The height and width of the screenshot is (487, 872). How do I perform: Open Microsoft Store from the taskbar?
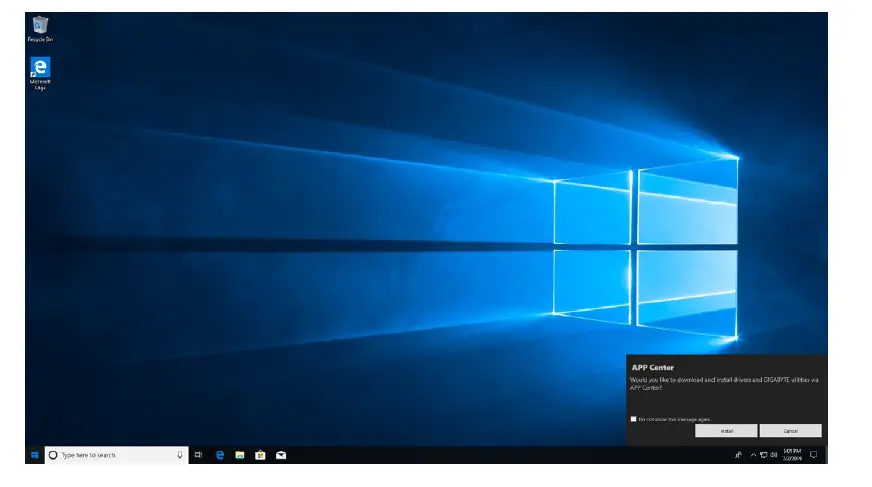[x=260, y=455]
